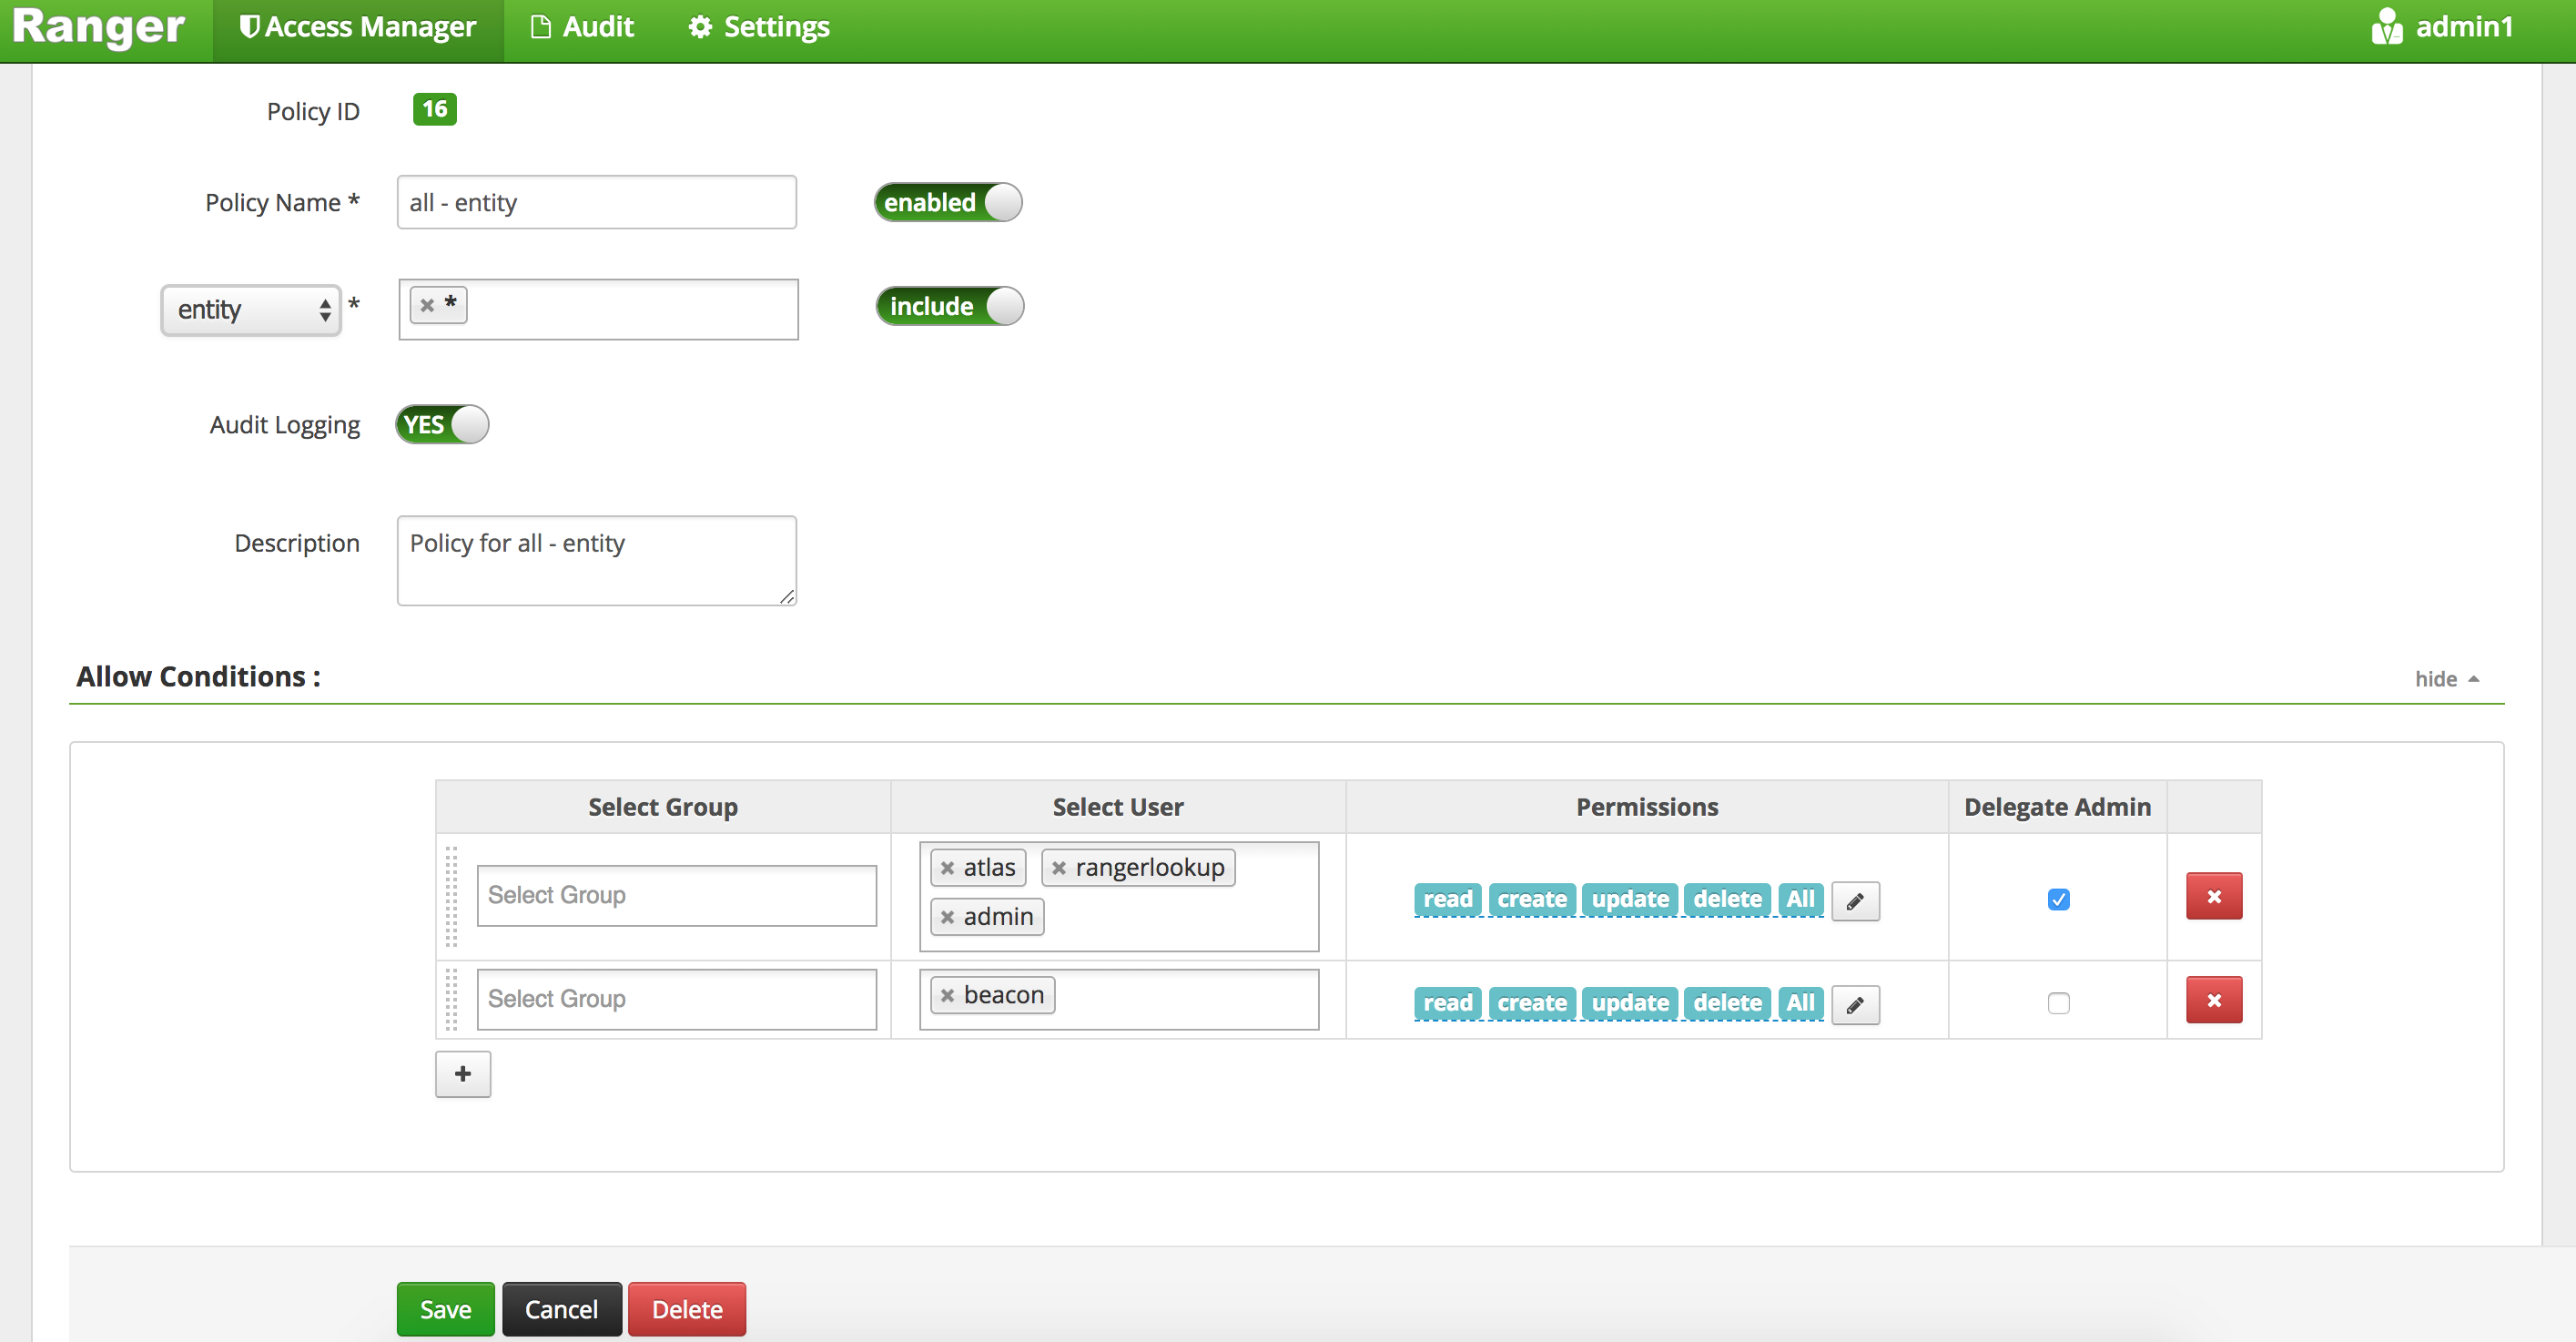Check Delegate Admin for beacon row
The image size is (2576, 1342).
(x=2058, y=1003)
